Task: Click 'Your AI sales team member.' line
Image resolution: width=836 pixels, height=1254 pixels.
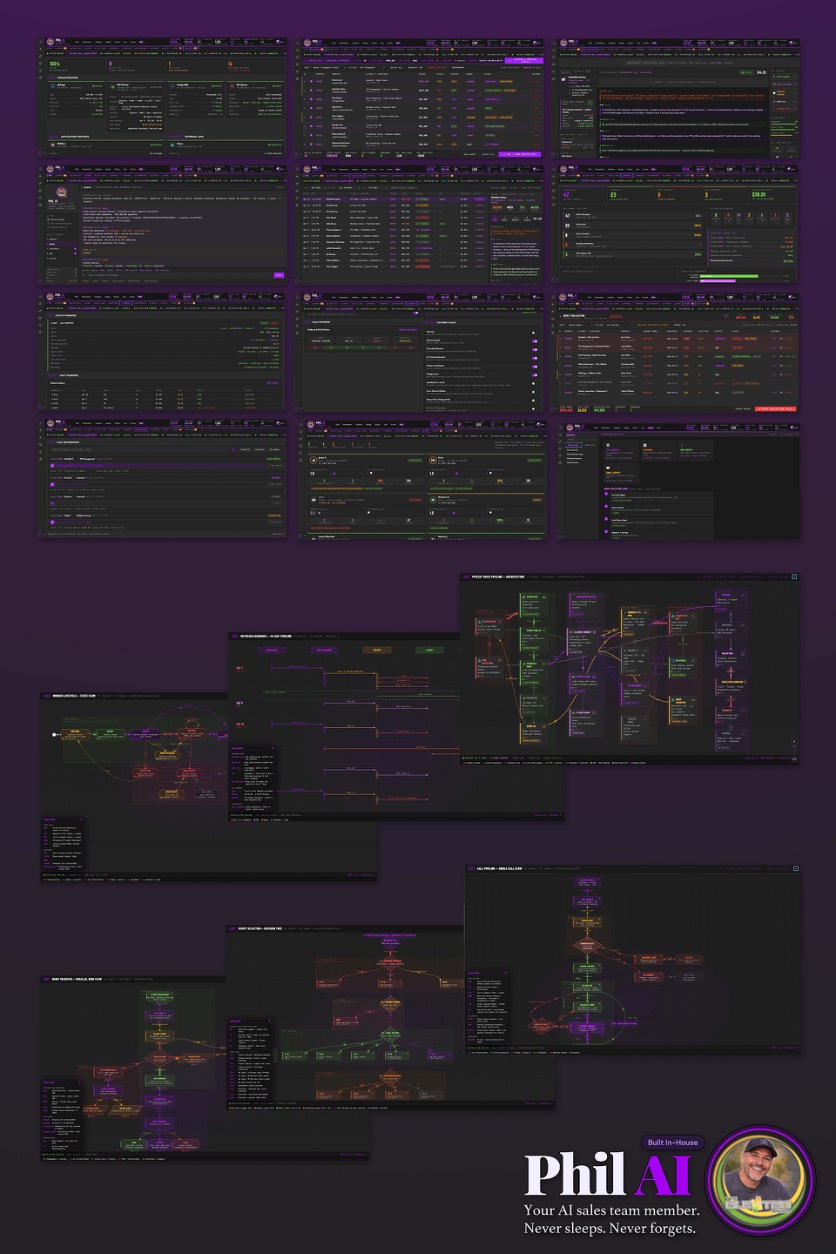Action: pos(610,1210)
